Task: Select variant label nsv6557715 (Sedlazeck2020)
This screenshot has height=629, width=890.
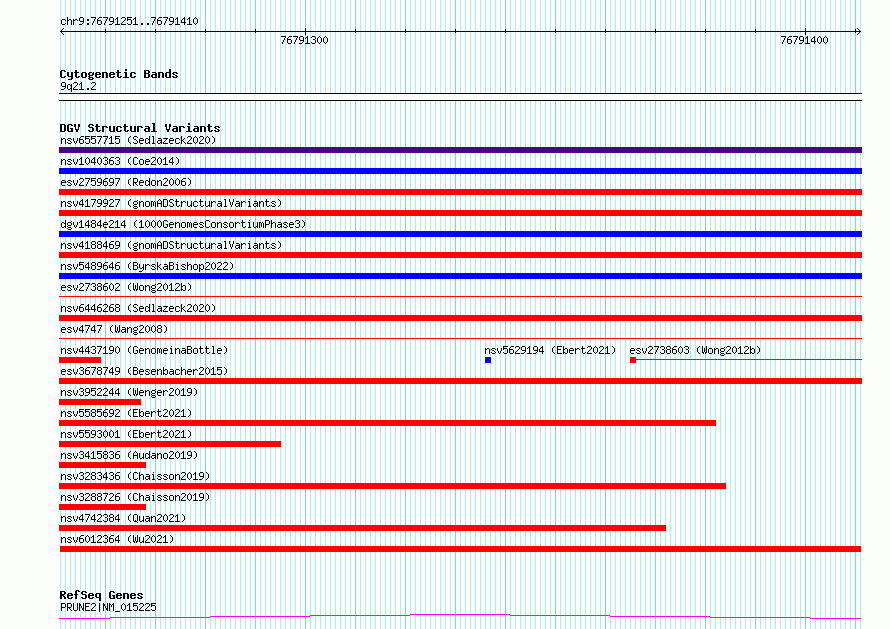Action: pos(138,140)
